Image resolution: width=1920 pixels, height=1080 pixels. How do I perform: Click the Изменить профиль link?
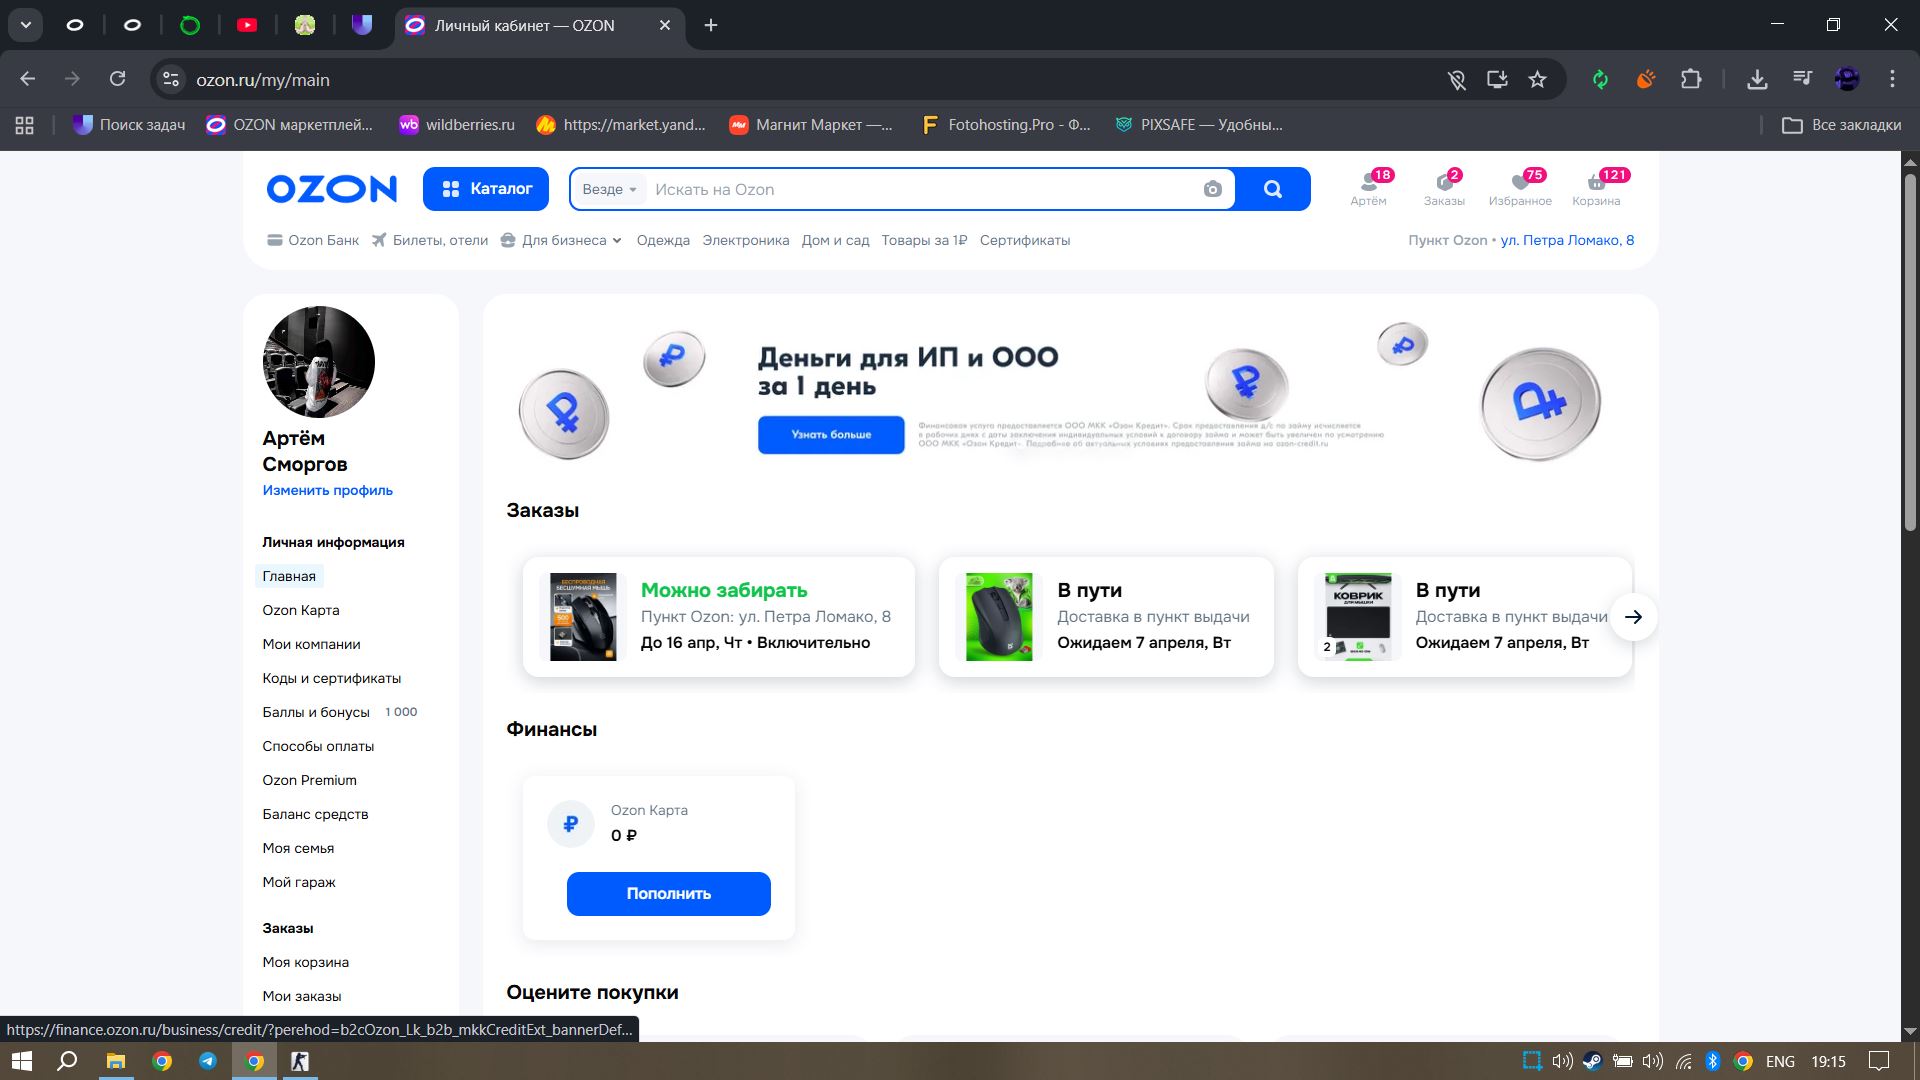[x=327, y=490]
